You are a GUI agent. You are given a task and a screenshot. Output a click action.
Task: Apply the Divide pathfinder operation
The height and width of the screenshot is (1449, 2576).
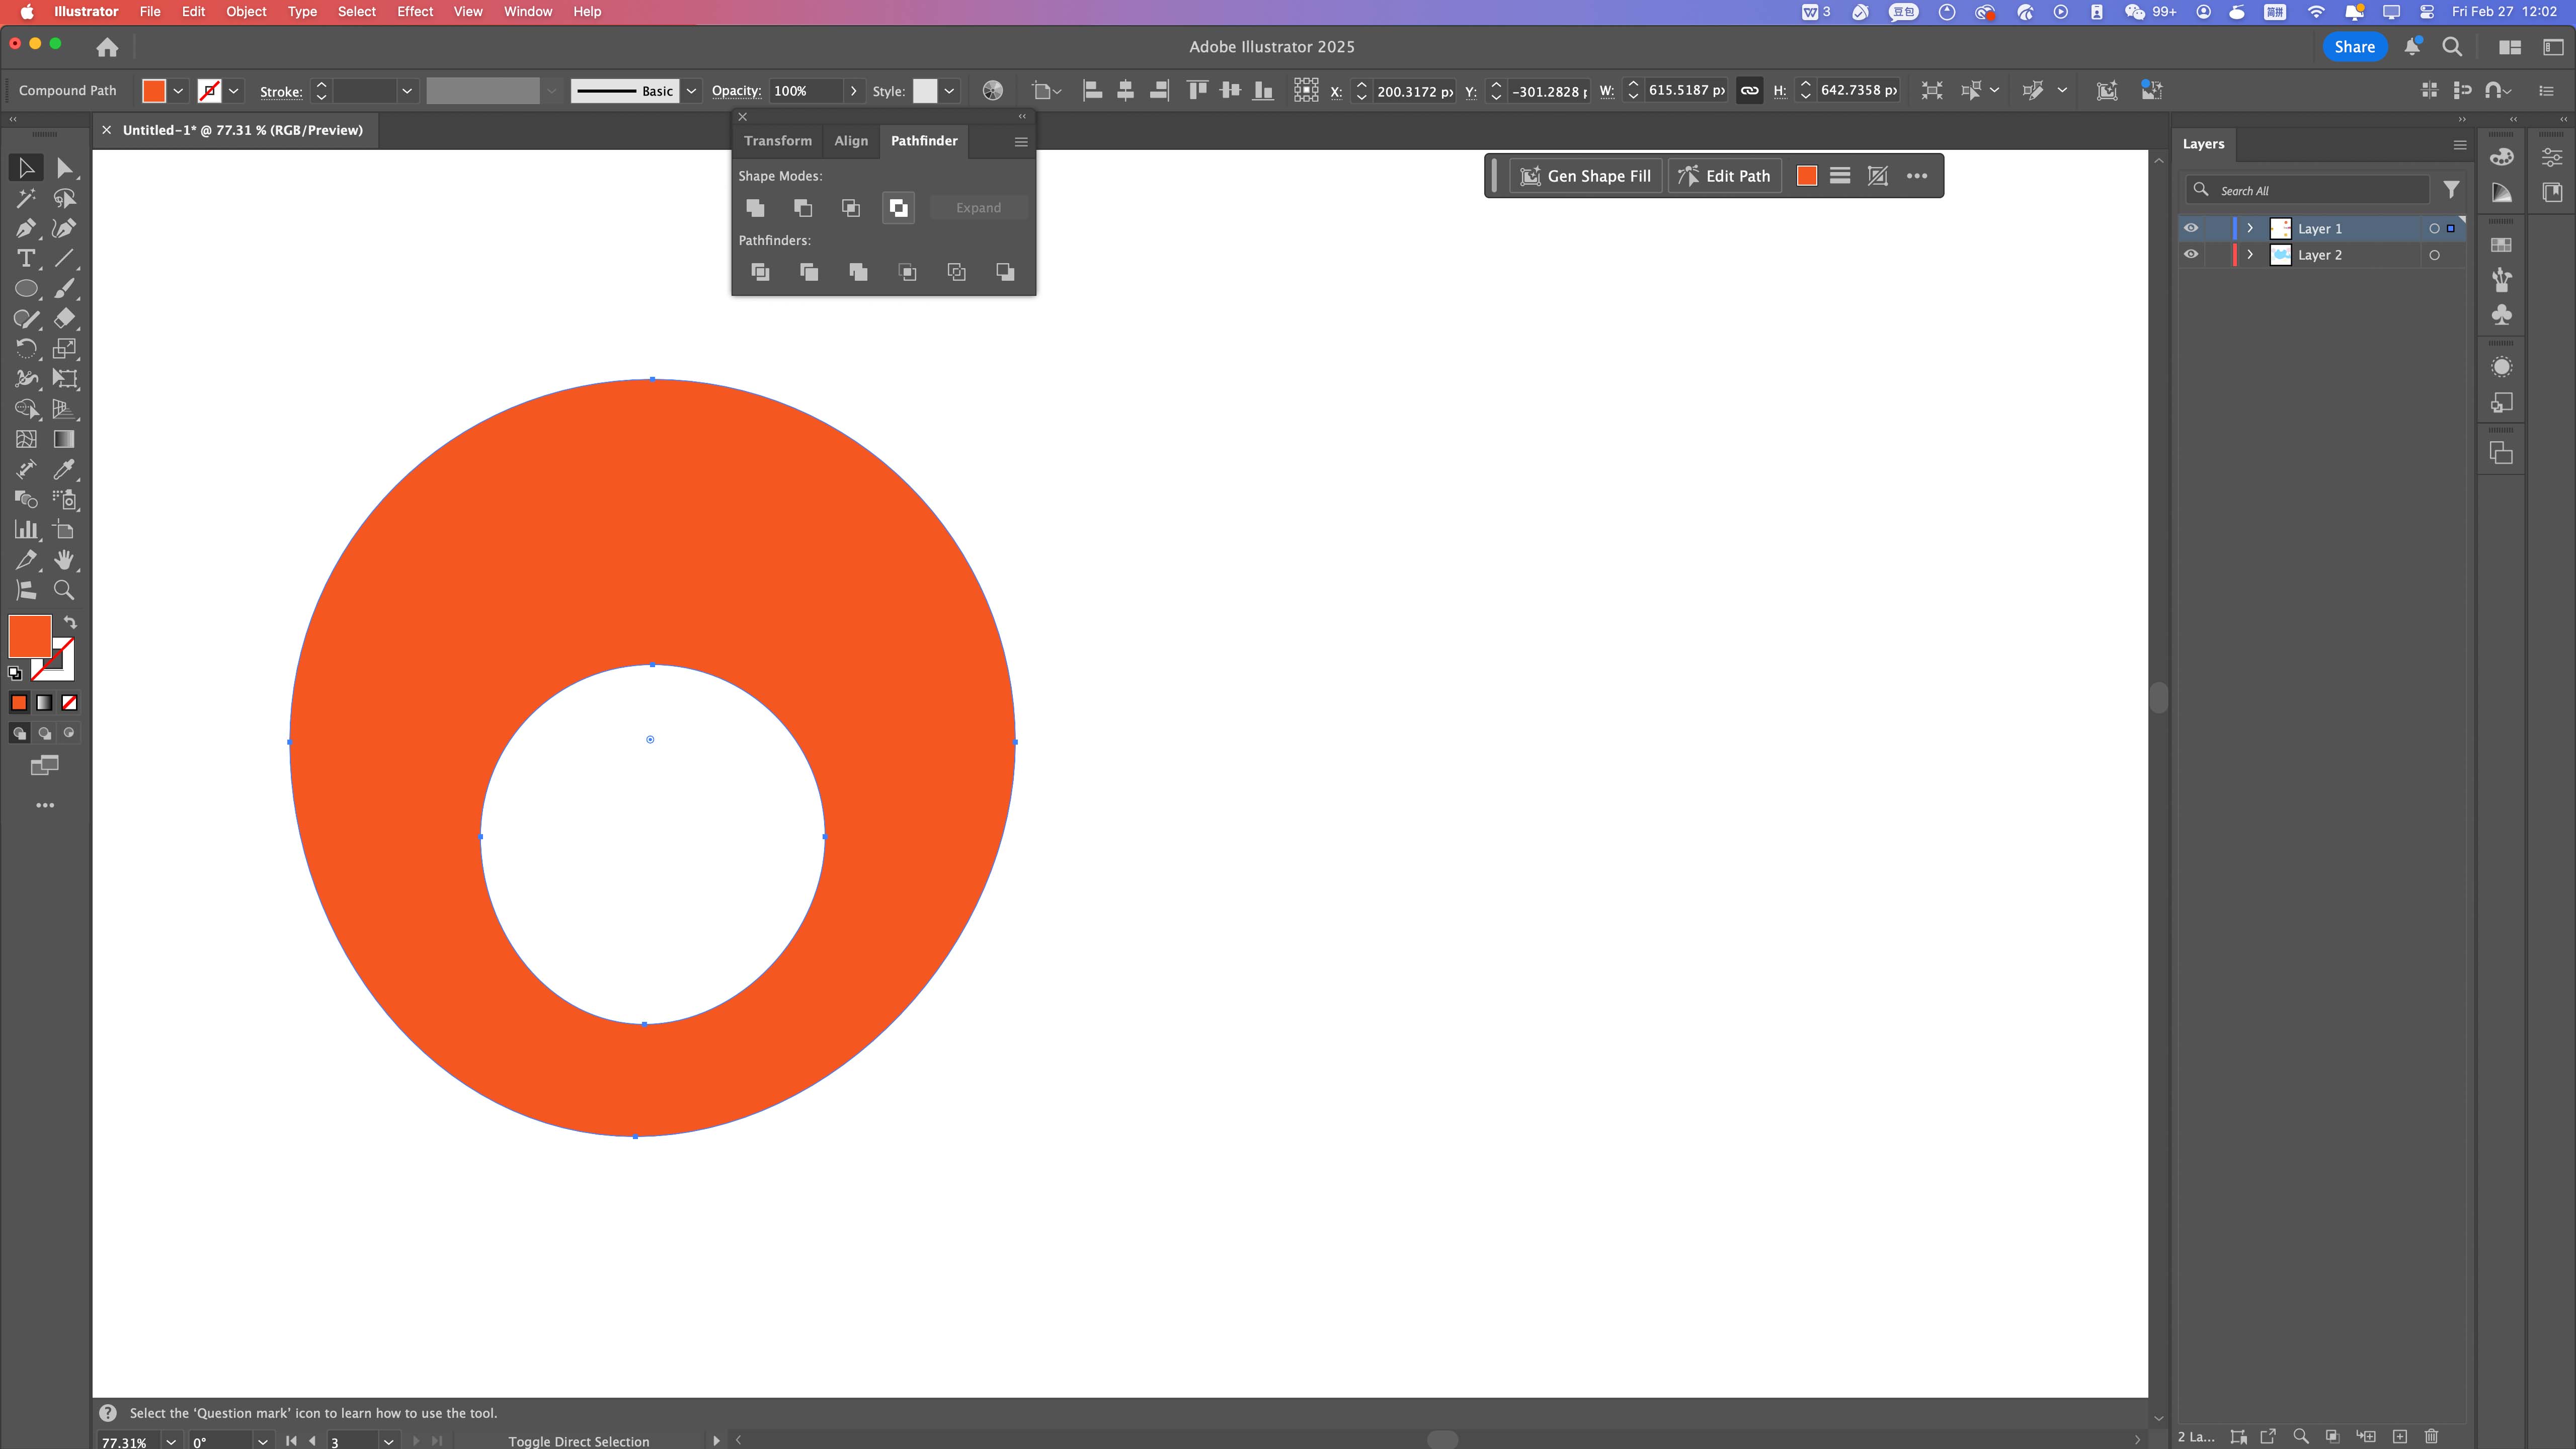pyautogui.click(x=759, y=272)
